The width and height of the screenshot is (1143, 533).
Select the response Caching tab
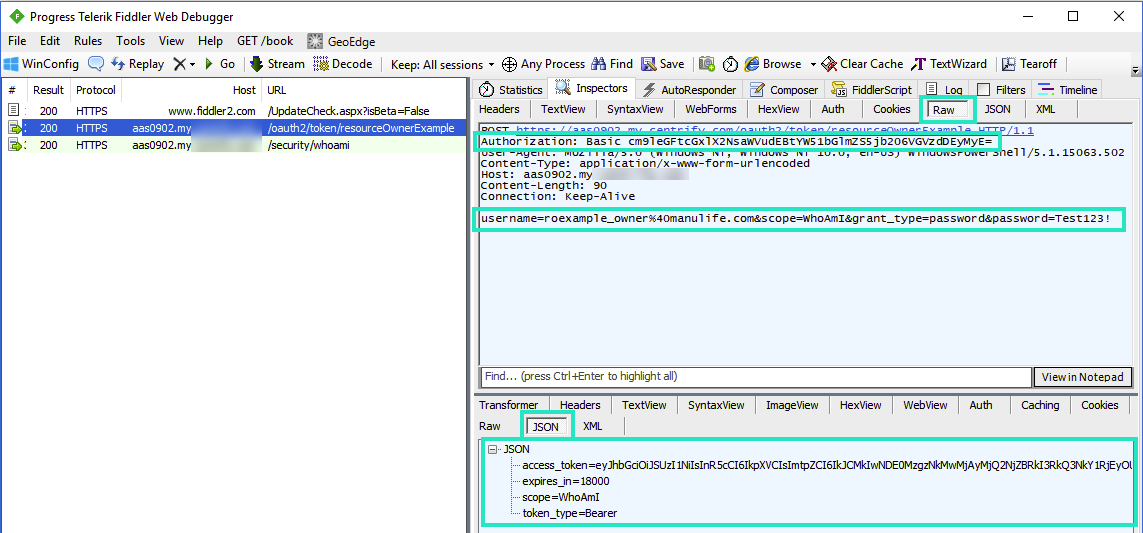coord(1040,405)
